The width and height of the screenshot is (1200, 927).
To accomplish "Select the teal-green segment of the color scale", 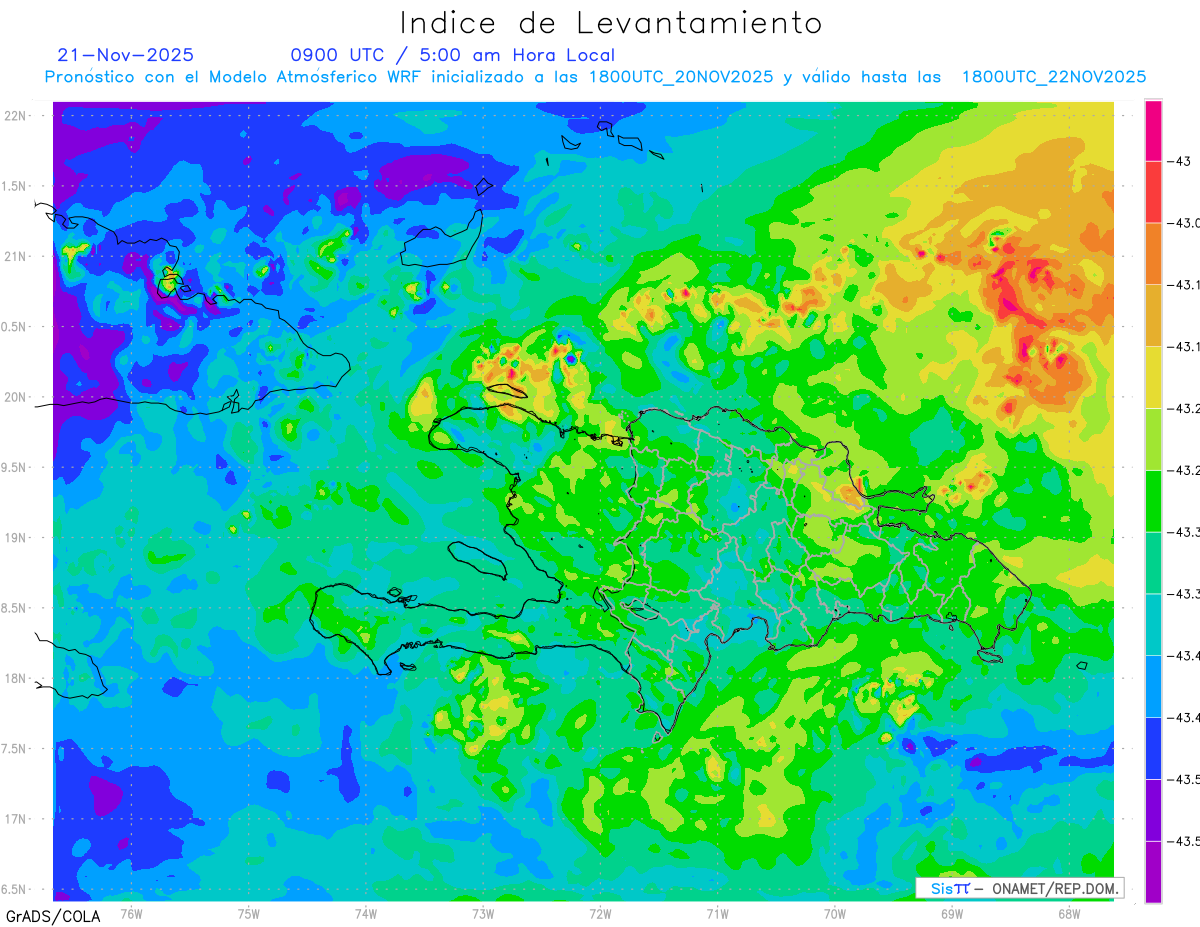I will (x=1153, y=563).
